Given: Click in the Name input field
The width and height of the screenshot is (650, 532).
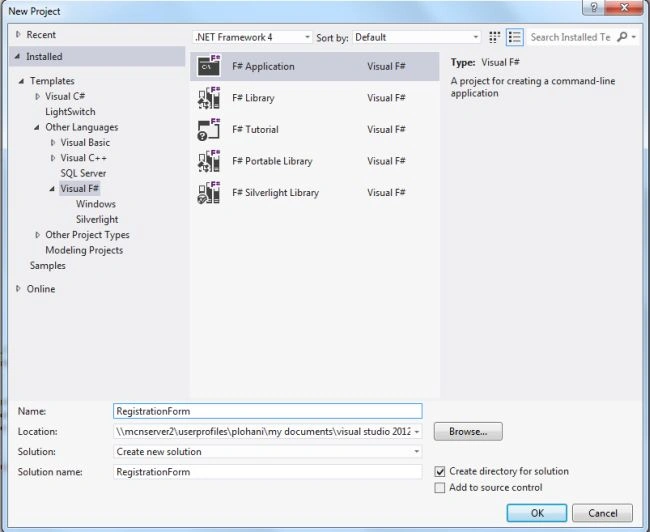Looking at the screenshot, I should (267, 411).
